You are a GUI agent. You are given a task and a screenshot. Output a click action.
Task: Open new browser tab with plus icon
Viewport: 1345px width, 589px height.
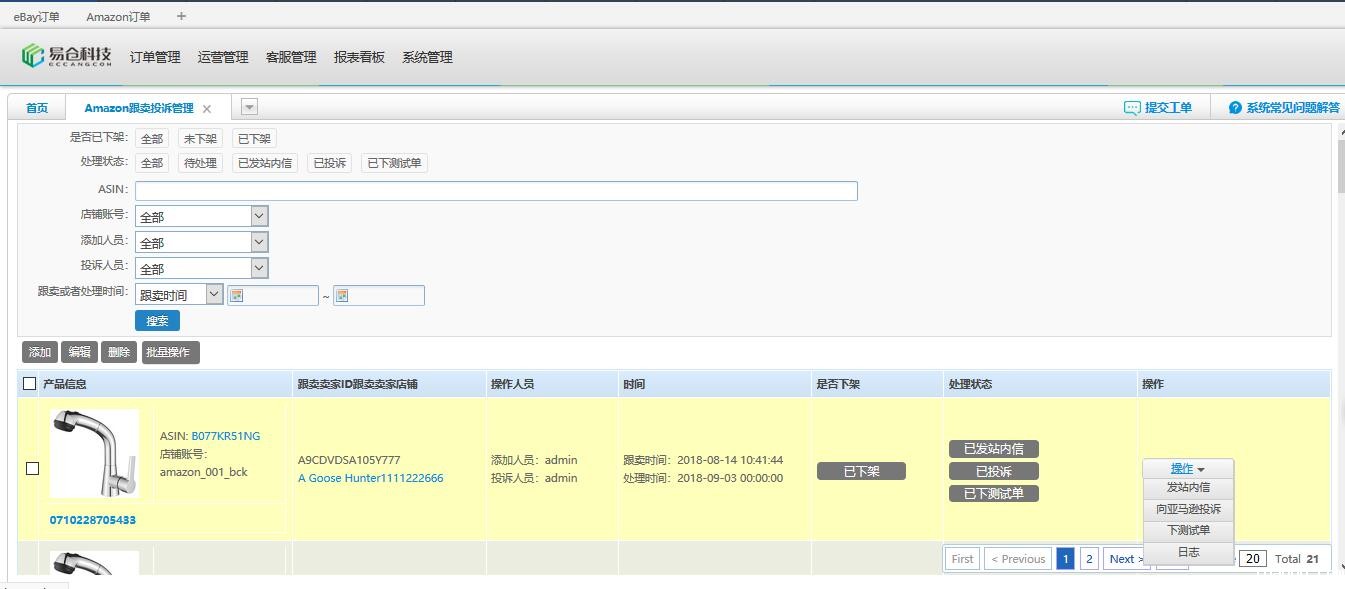point(181,16)
